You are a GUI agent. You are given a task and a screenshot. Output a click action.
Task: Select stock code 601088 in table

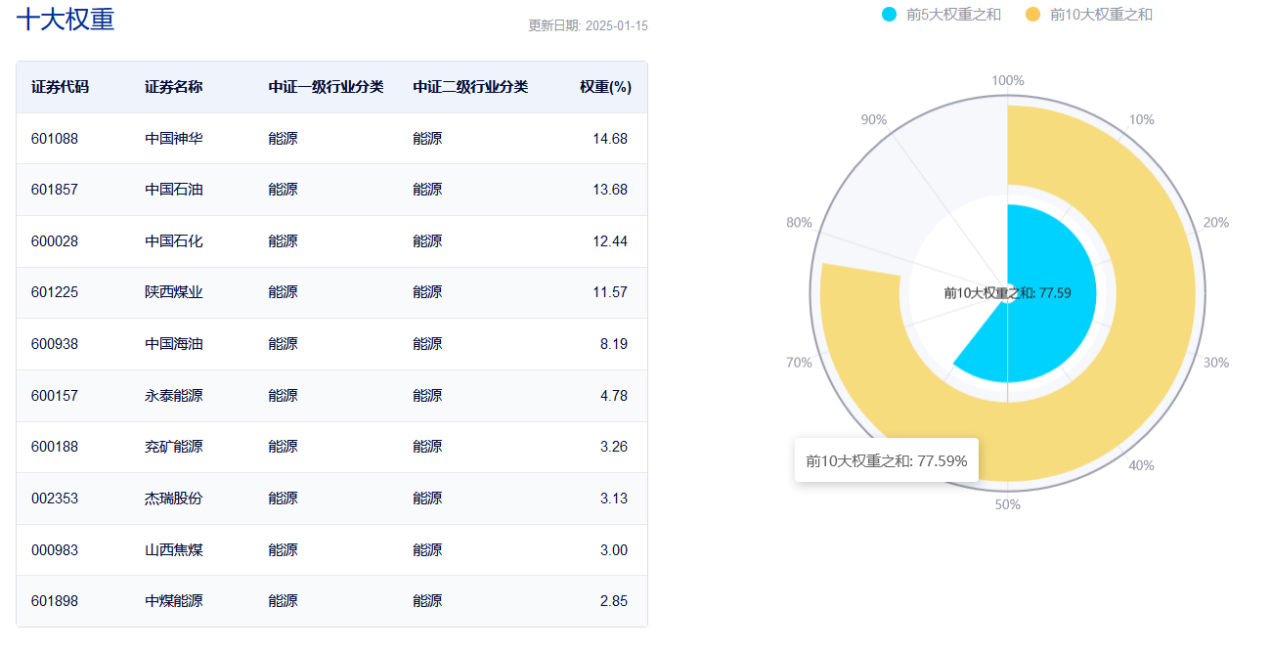point(54,139)
